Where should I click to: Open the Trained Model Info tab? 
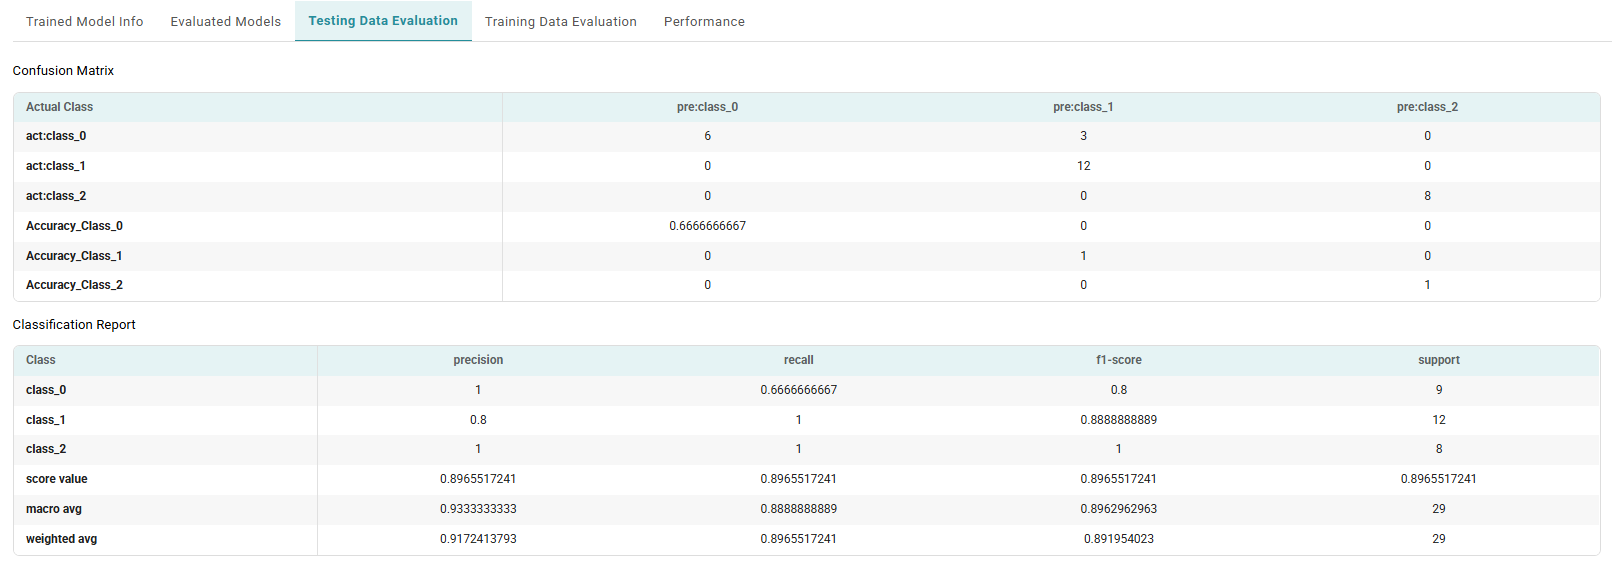tap(84, 21)
